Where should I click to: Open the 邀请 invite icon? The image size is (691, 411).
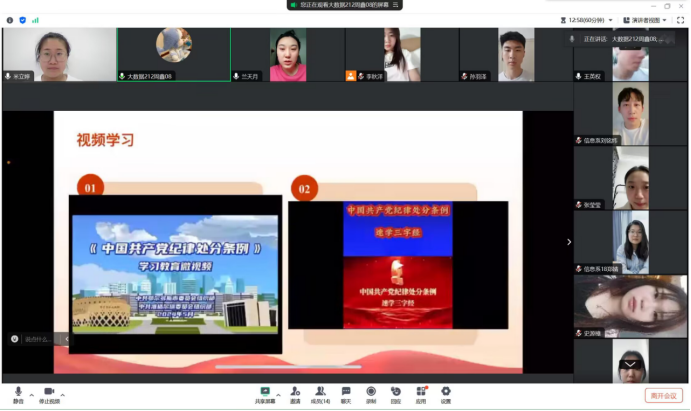295,393
